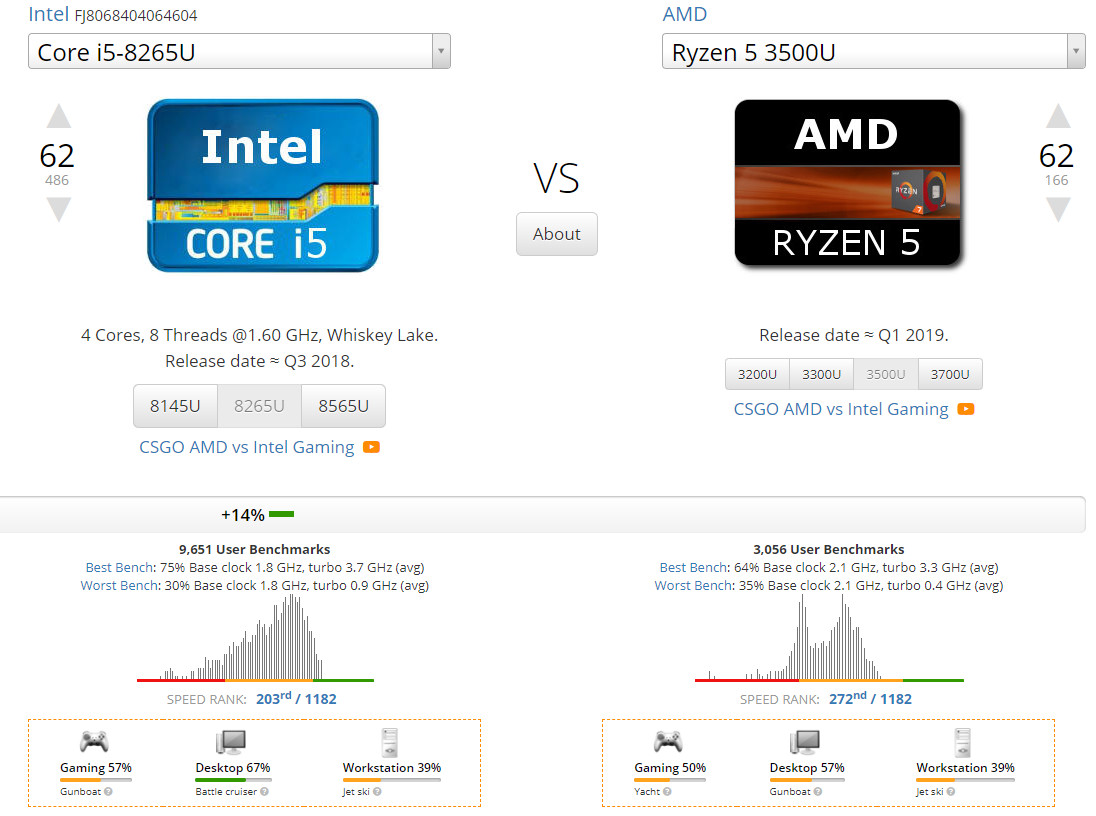Click the About button
1096x816 pixels.
pyautogui.click(x=556, y=234)
